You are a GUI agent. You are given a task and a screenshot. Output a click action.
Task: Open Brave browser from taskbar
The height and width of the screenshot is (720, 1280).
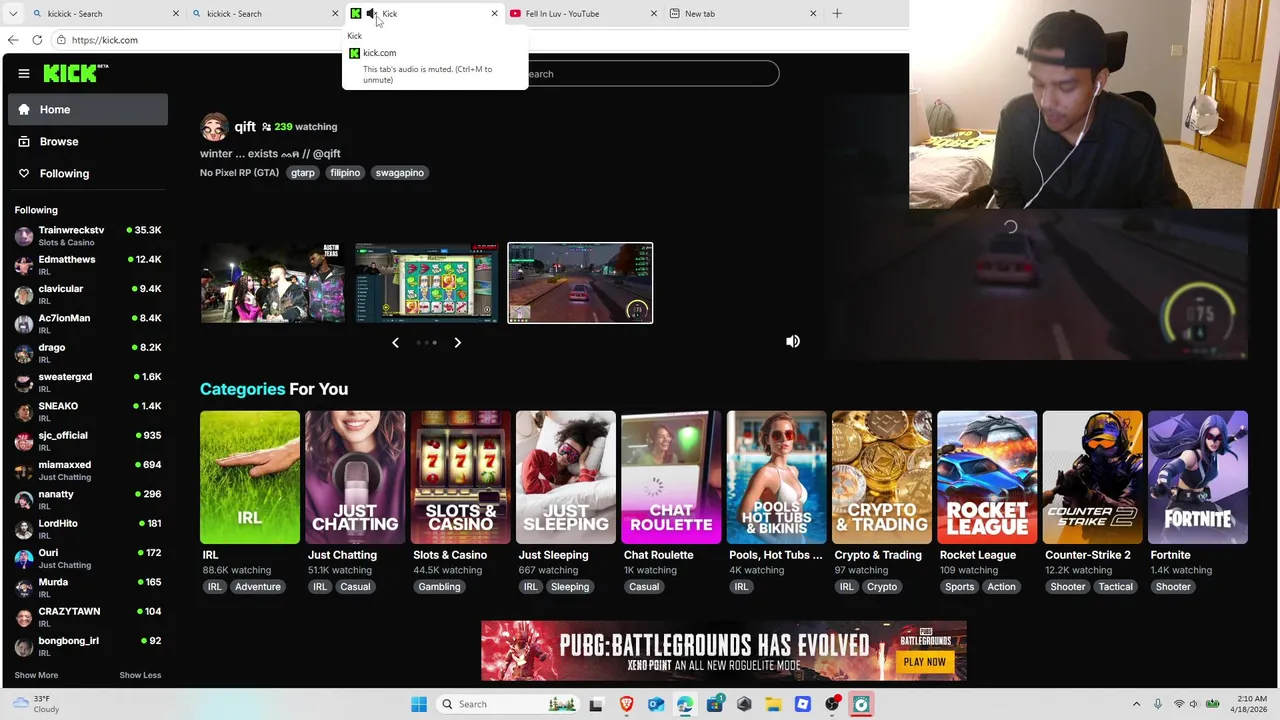(x=626, y=704)
